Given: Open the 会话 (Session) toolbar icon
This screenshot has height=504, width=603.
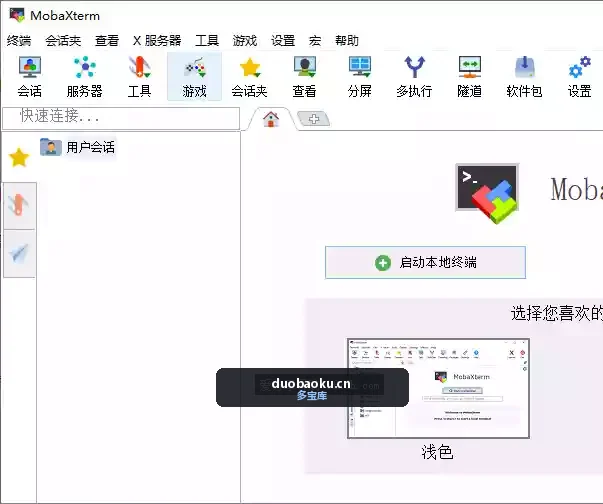Looking at the screenshot, I should [30, 77].
